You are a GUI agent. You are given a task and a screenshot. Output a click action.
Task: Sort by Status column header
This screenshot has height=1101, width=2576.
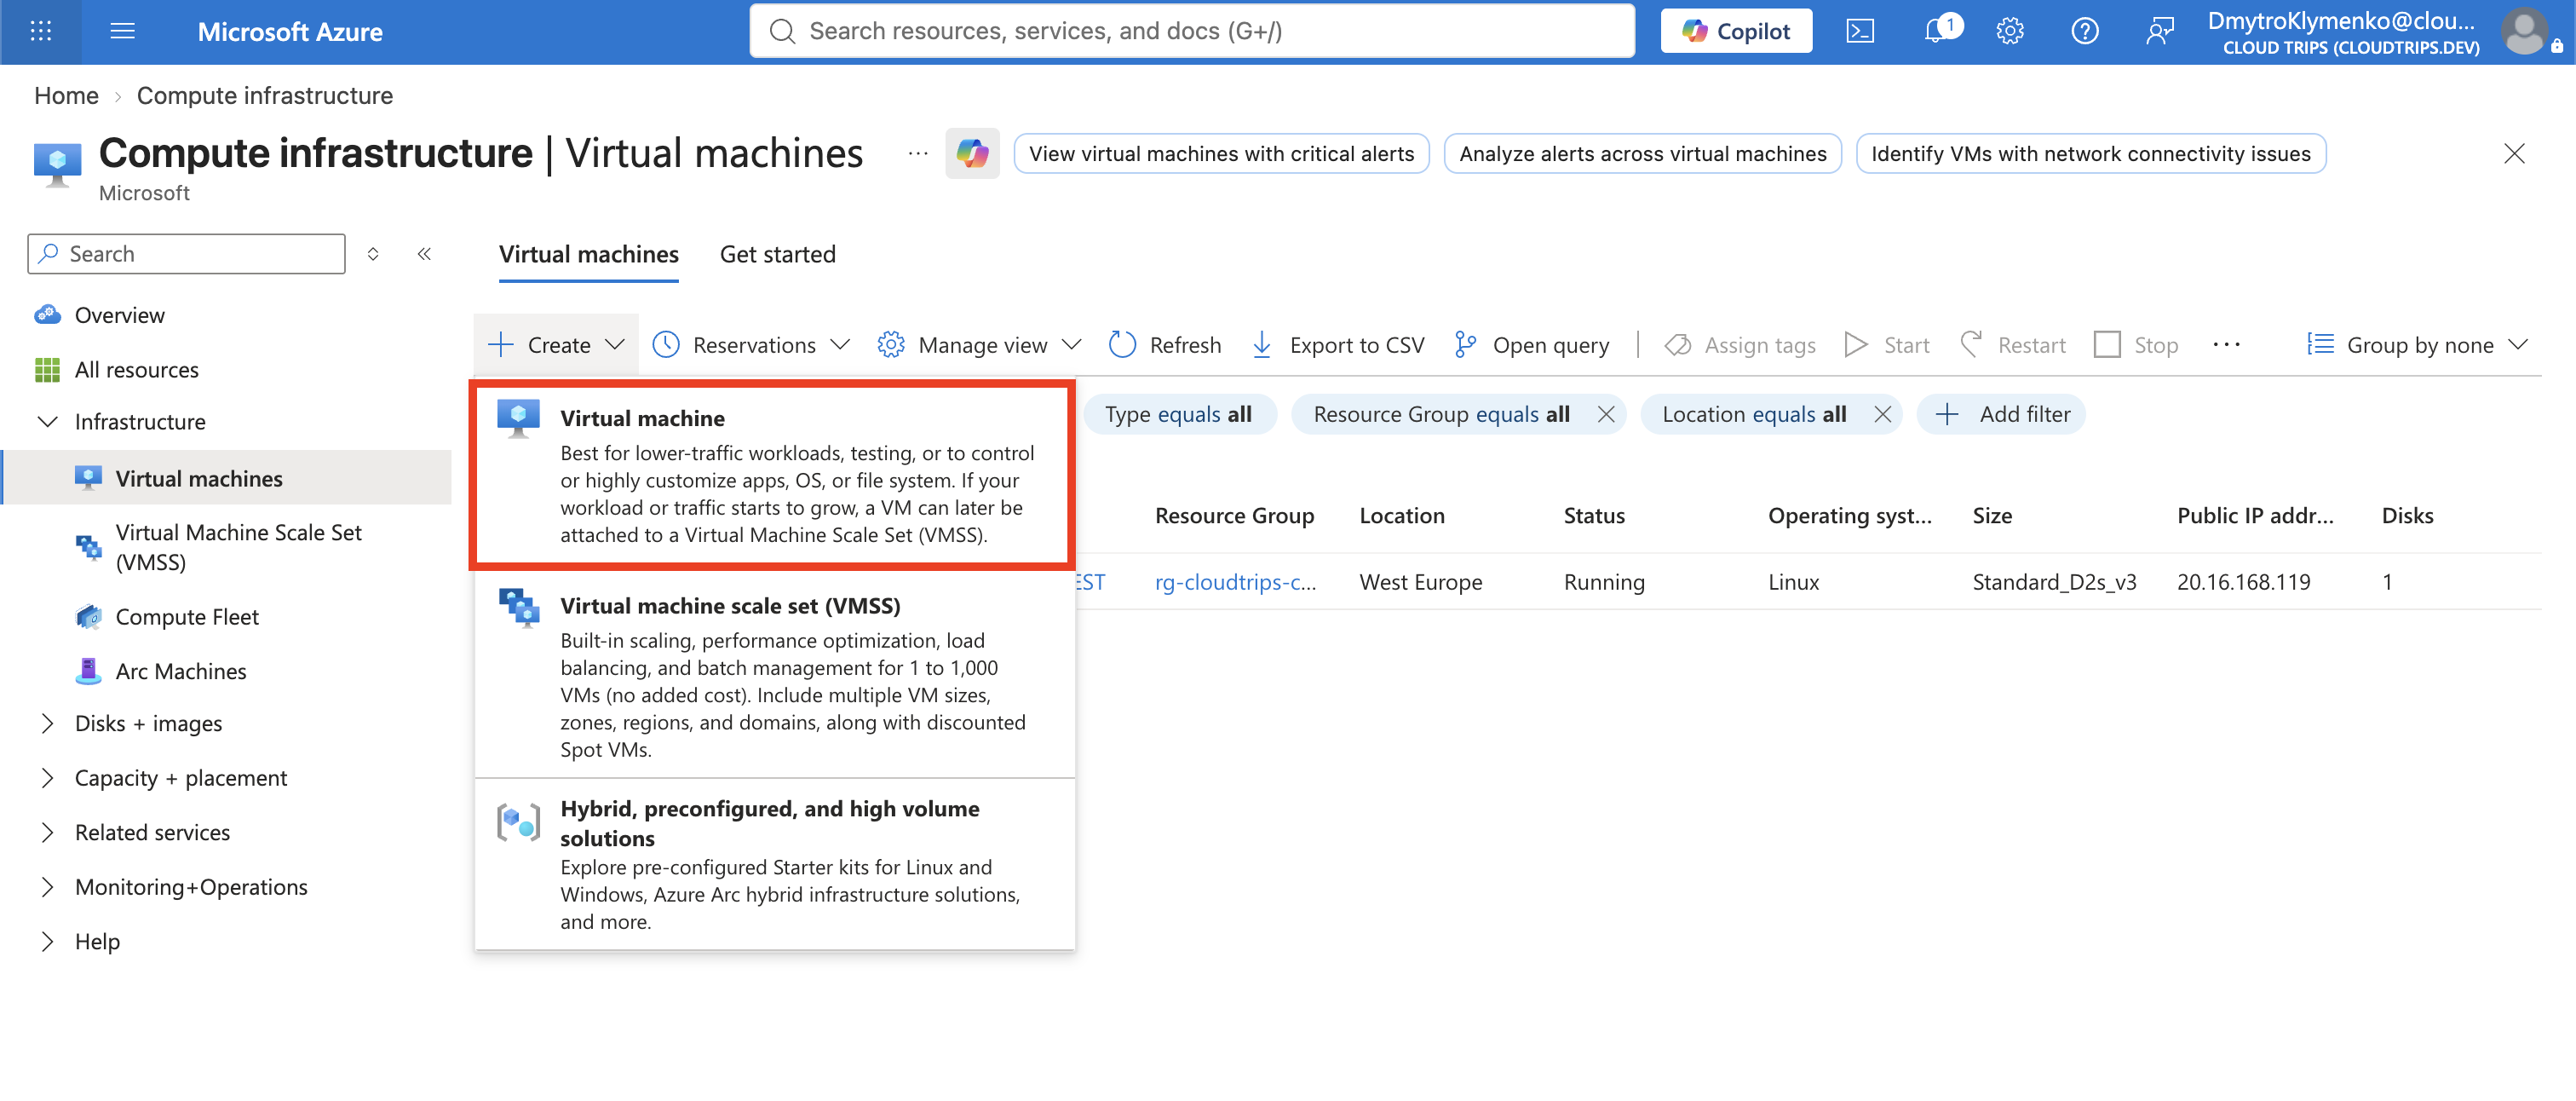(x=1593, y=516)
